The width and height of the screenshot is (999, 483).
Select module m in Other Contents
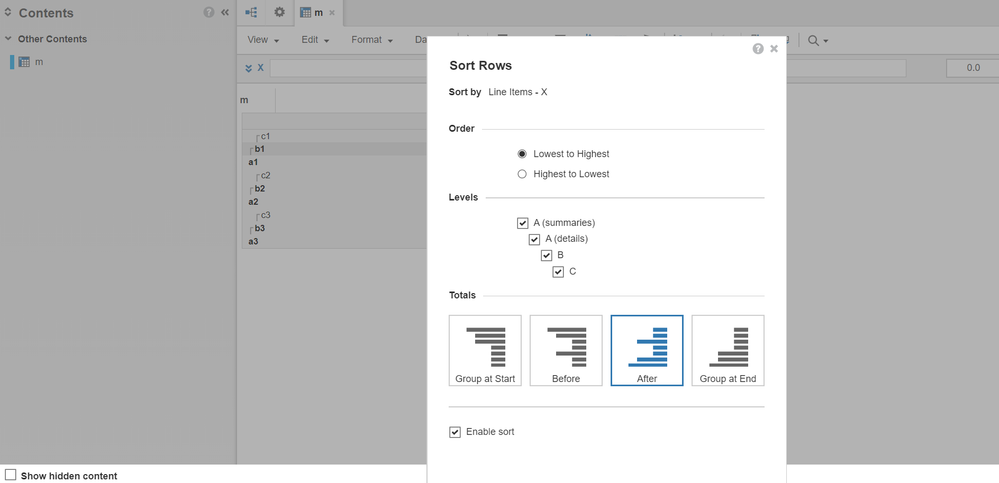pyautogui.click(x=39, y=62)
